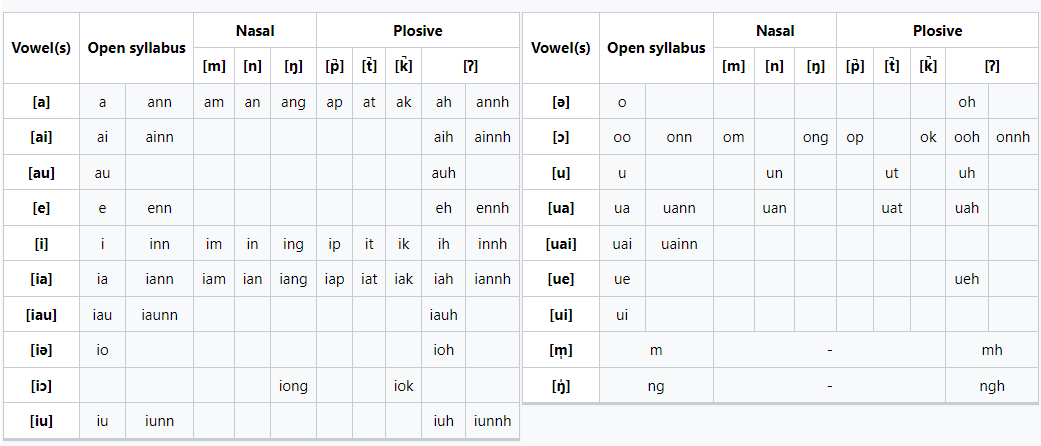Viewport: 1041px width, 446px height.
Task: Click the 'iok' cell
Action: coord(403,386)
